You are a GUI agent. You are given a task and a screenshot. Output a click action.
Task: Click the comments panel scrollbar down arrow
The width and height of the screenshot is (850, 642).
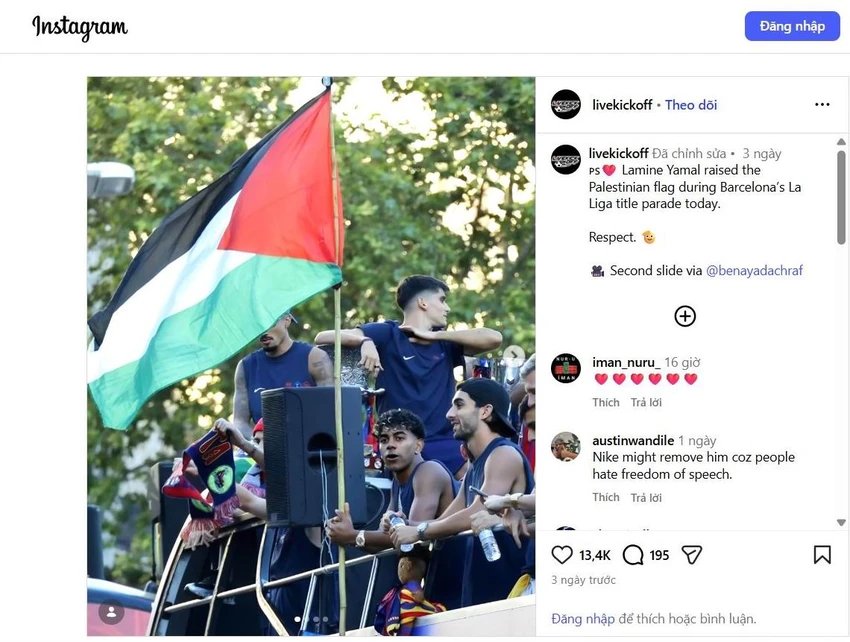(x=841, y=522)
